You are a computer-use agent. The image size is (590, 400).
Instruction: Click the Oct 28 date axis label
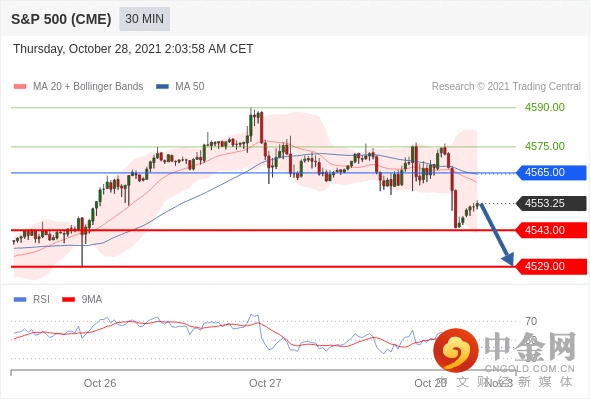[x=430, y=383]
